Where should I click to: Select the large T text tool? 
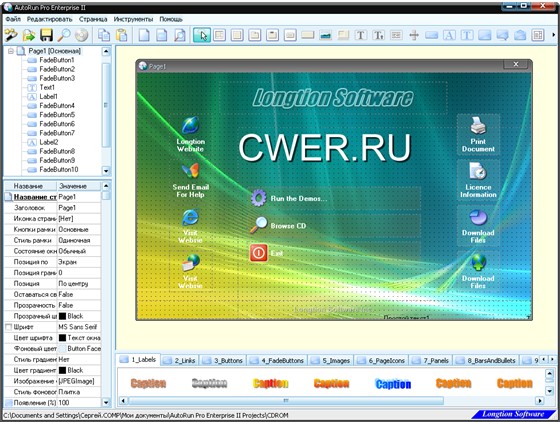pos(361,35)
